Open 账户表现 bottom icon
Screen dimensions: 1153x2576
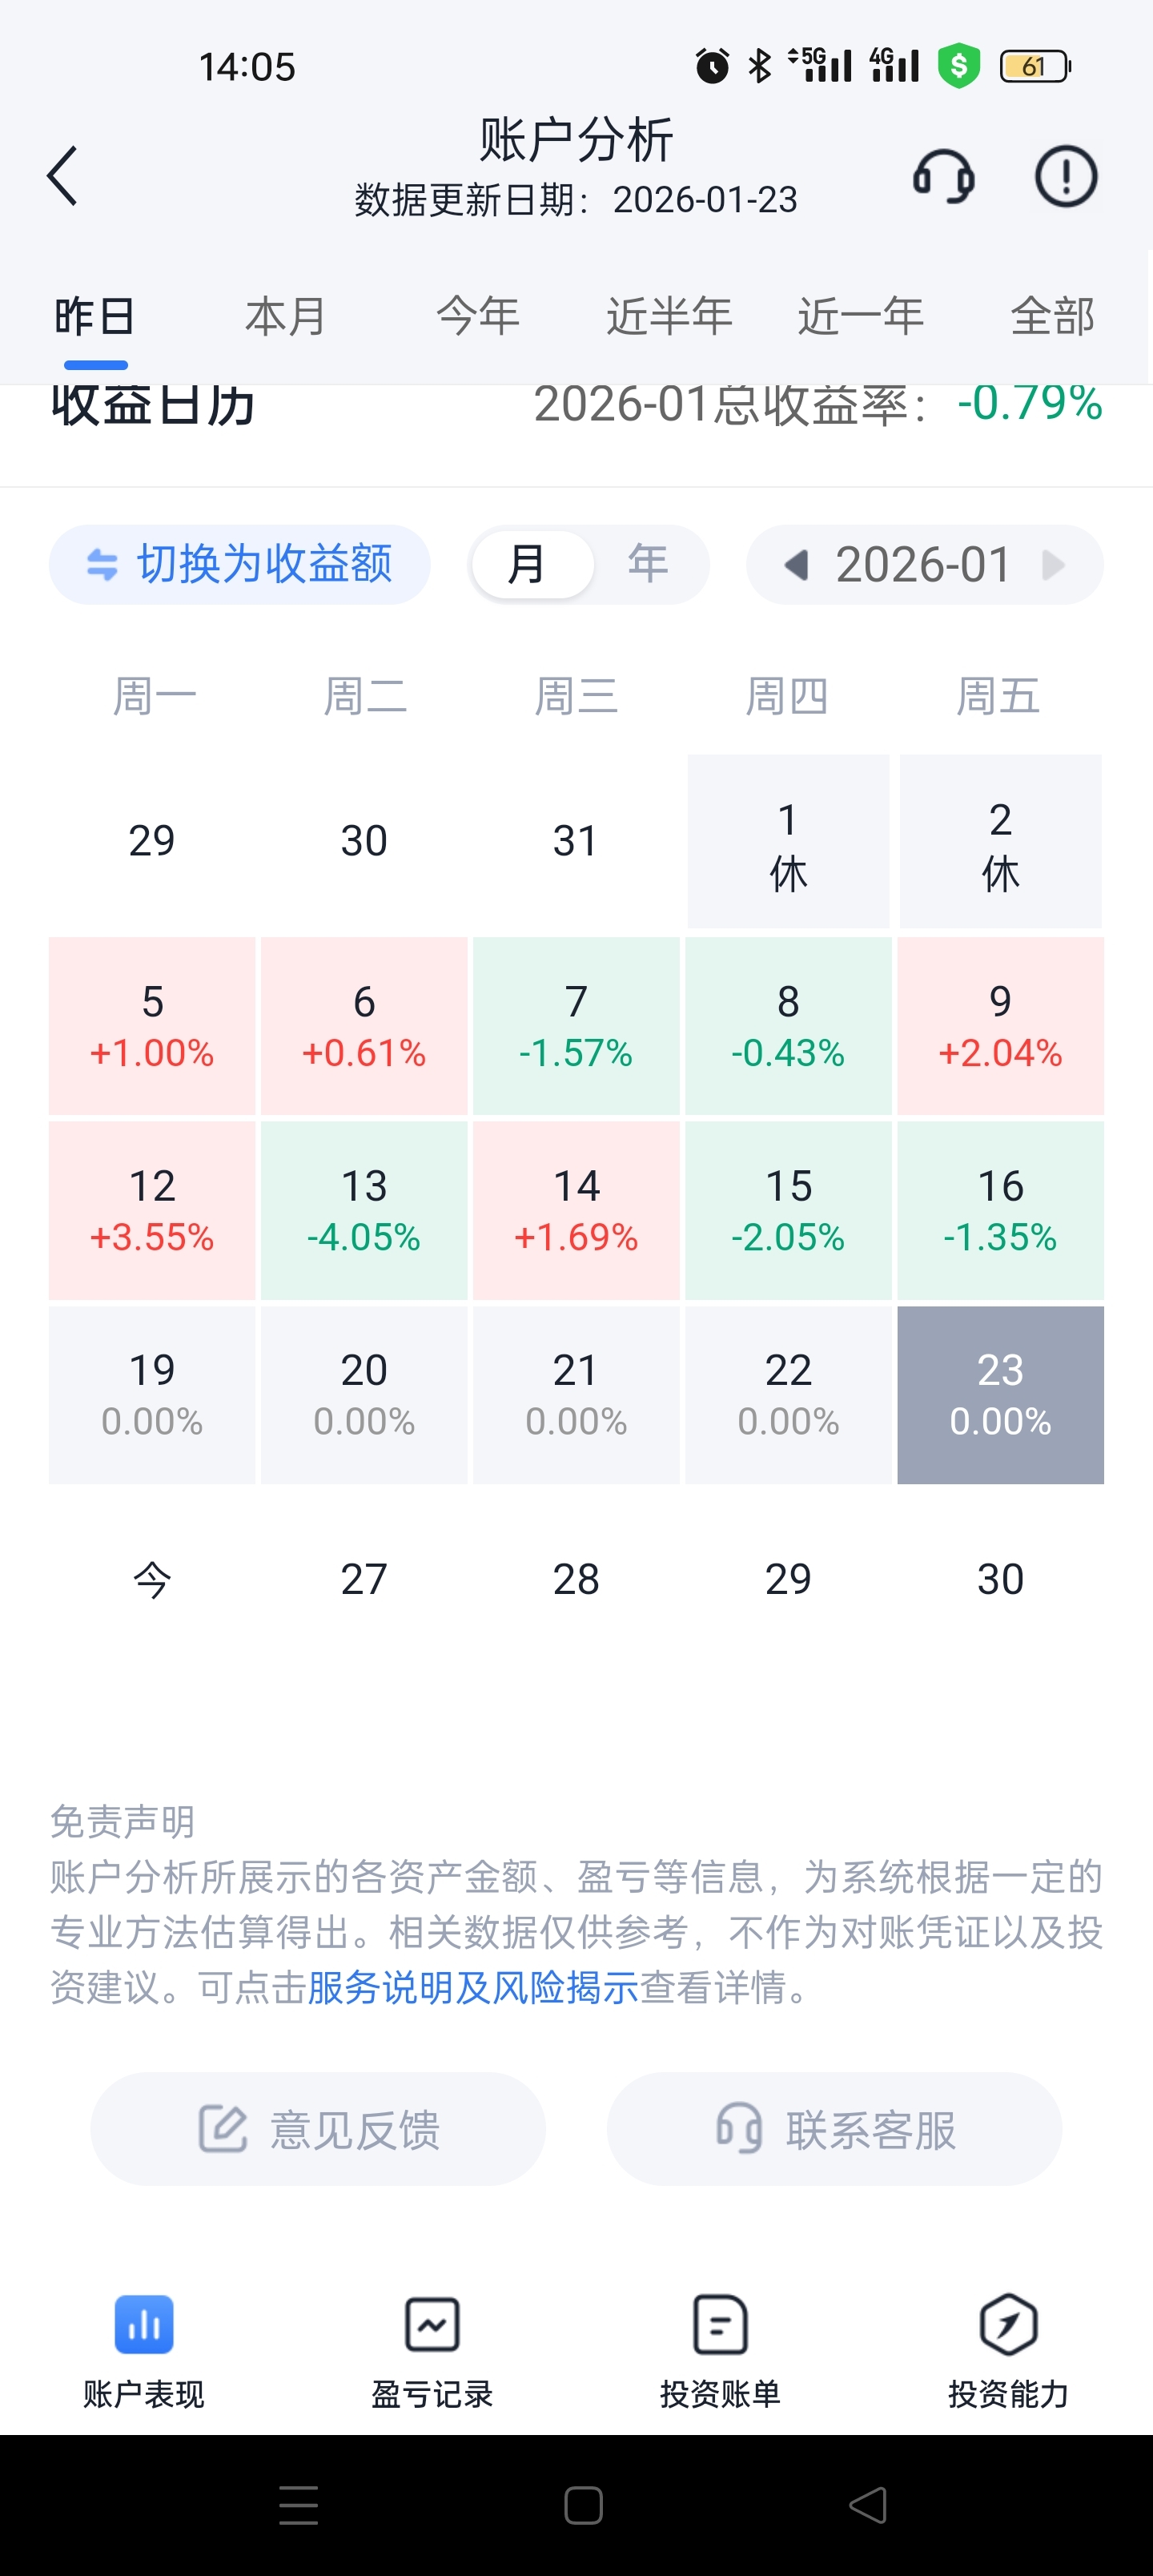[x=144, y=2325]
